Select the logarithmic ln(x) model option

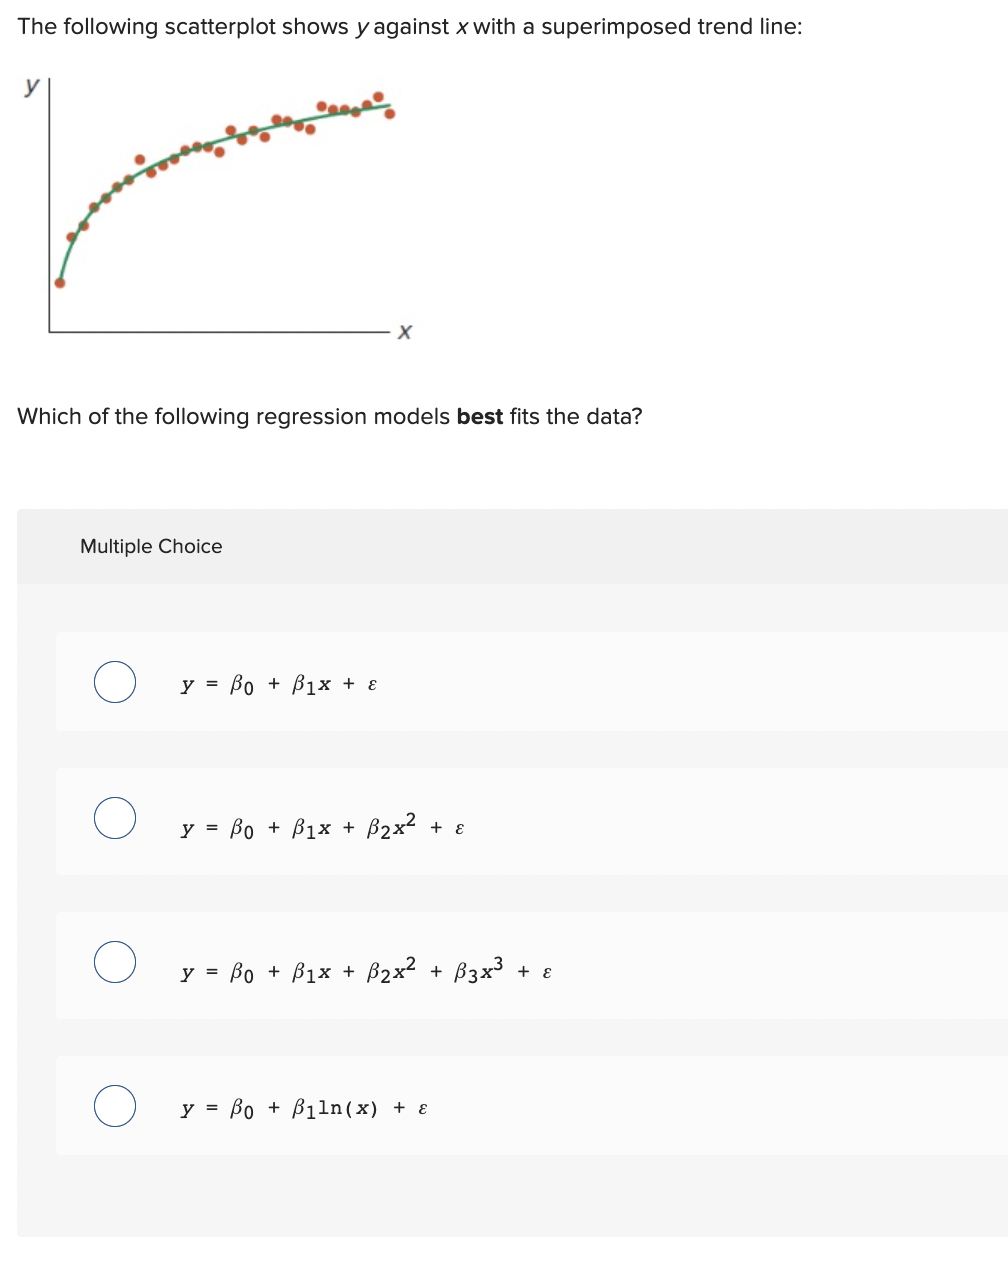pos(113,1106)
